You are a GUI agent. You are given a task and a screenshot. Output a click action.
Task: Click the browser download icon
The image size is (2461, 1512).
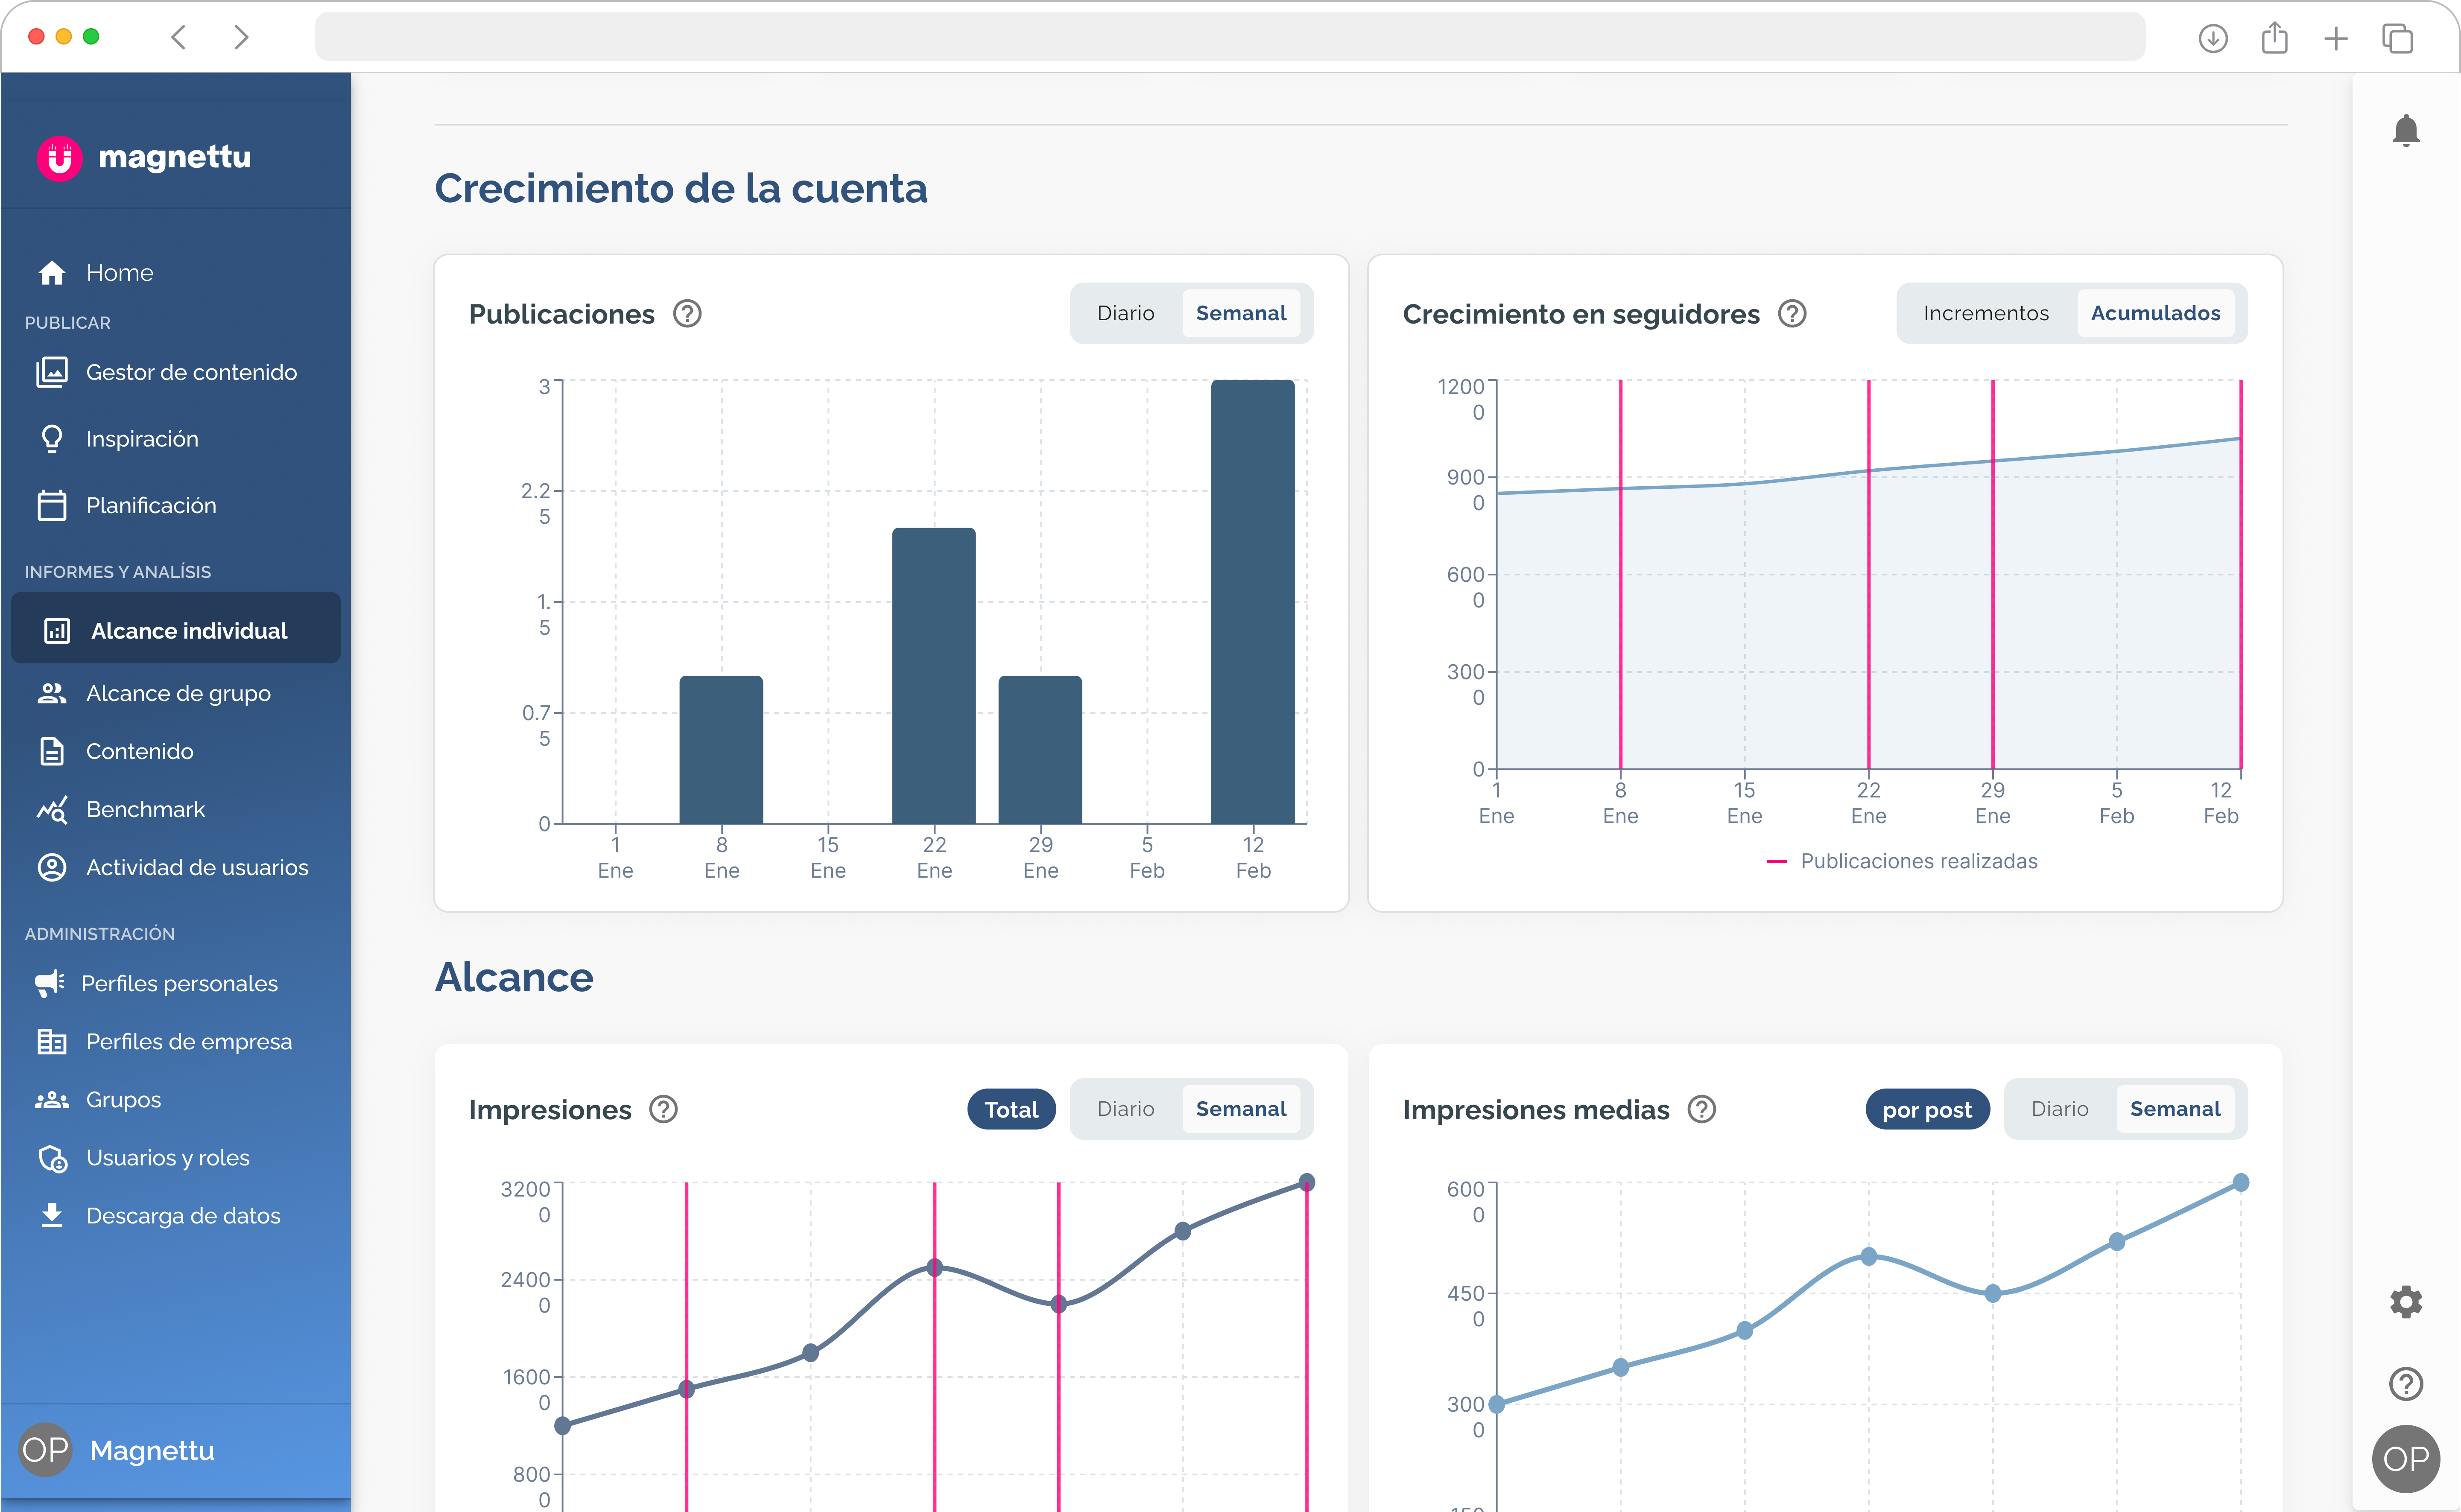(2212, 39)
